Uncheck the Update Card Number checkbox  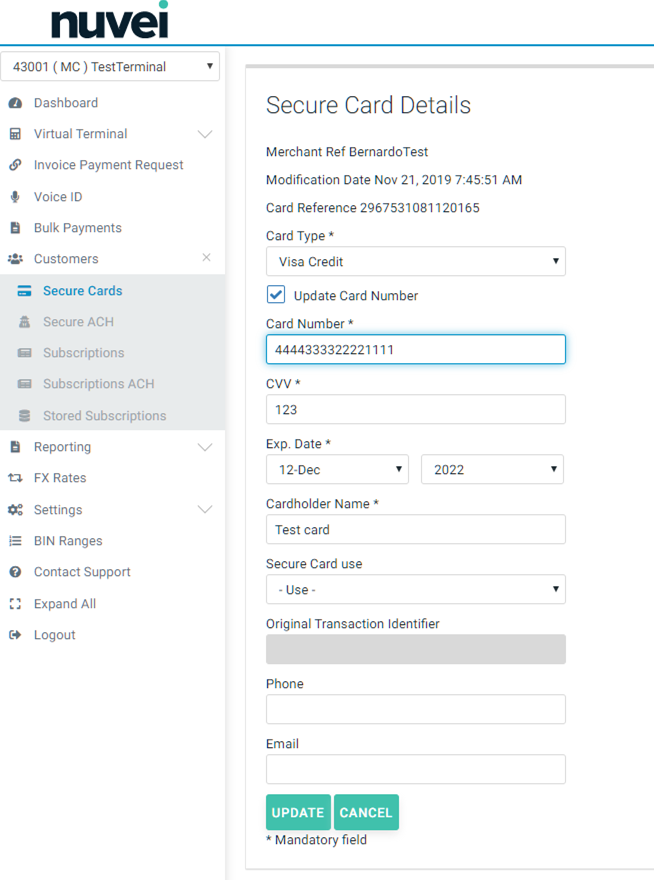(276, 295)
